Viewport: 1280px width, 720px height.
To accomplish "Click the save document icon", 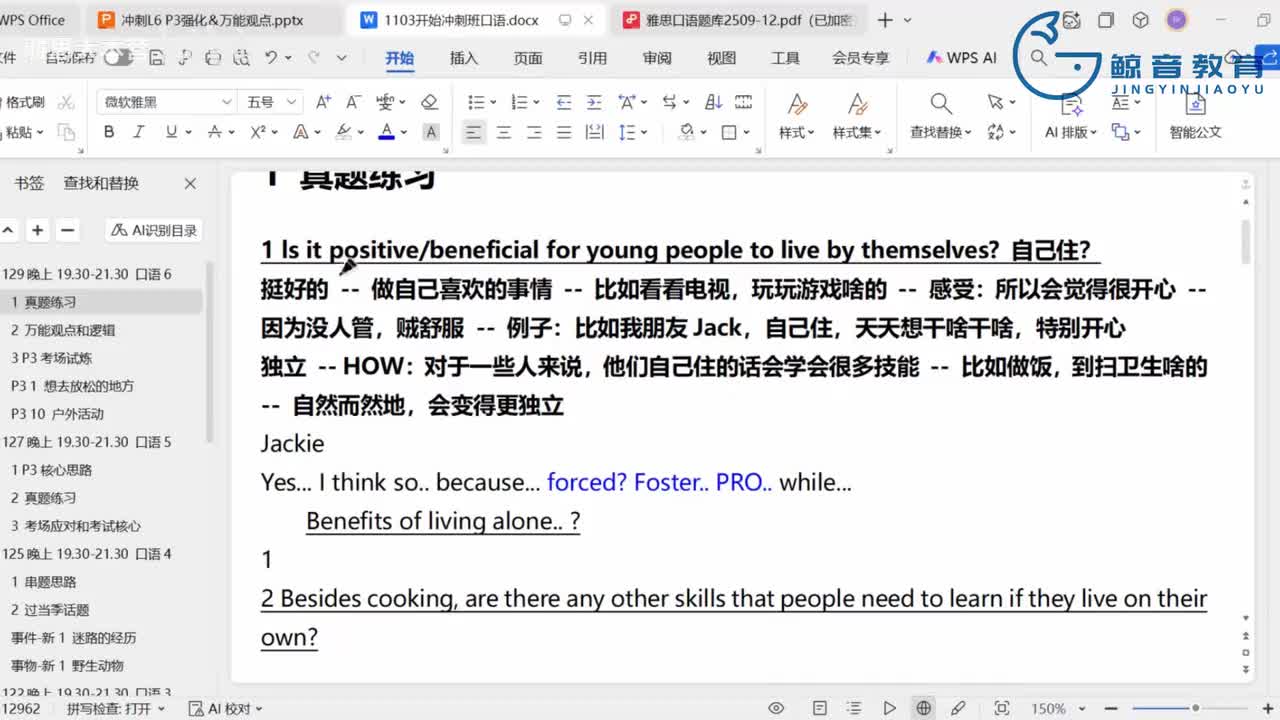I will pos(157,58).
